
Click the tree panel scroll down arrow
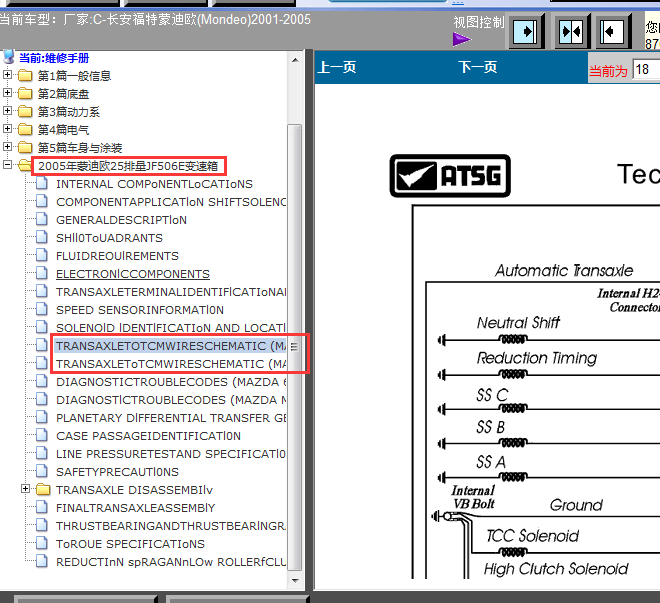click(295, 581)
